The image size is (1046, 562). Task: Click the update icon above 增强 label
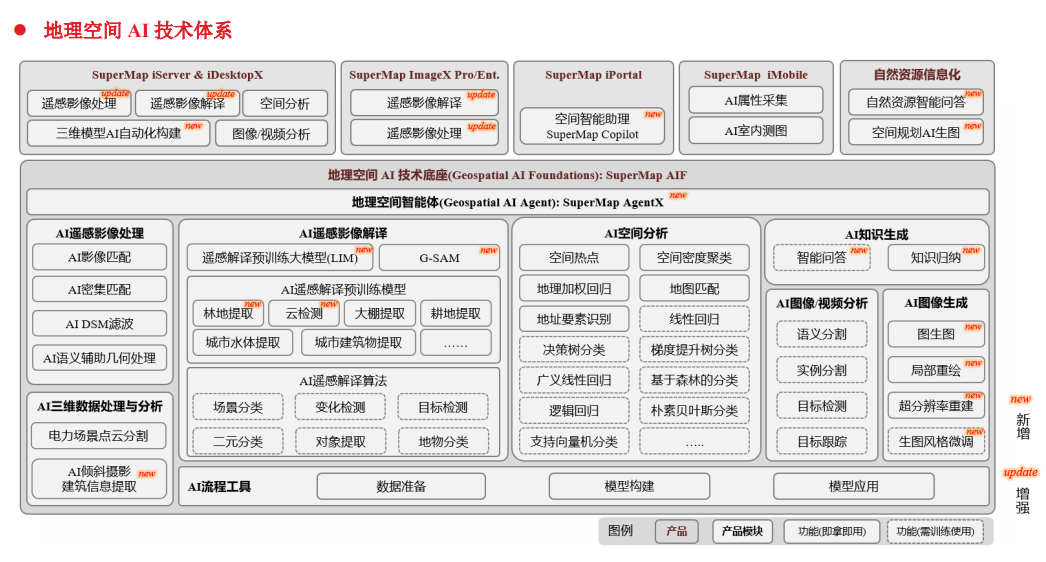(1021, 472)
